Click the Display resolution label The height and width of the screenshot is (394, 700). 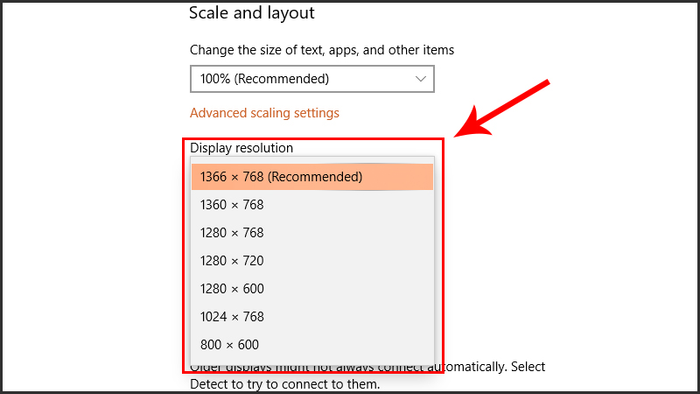242,148
